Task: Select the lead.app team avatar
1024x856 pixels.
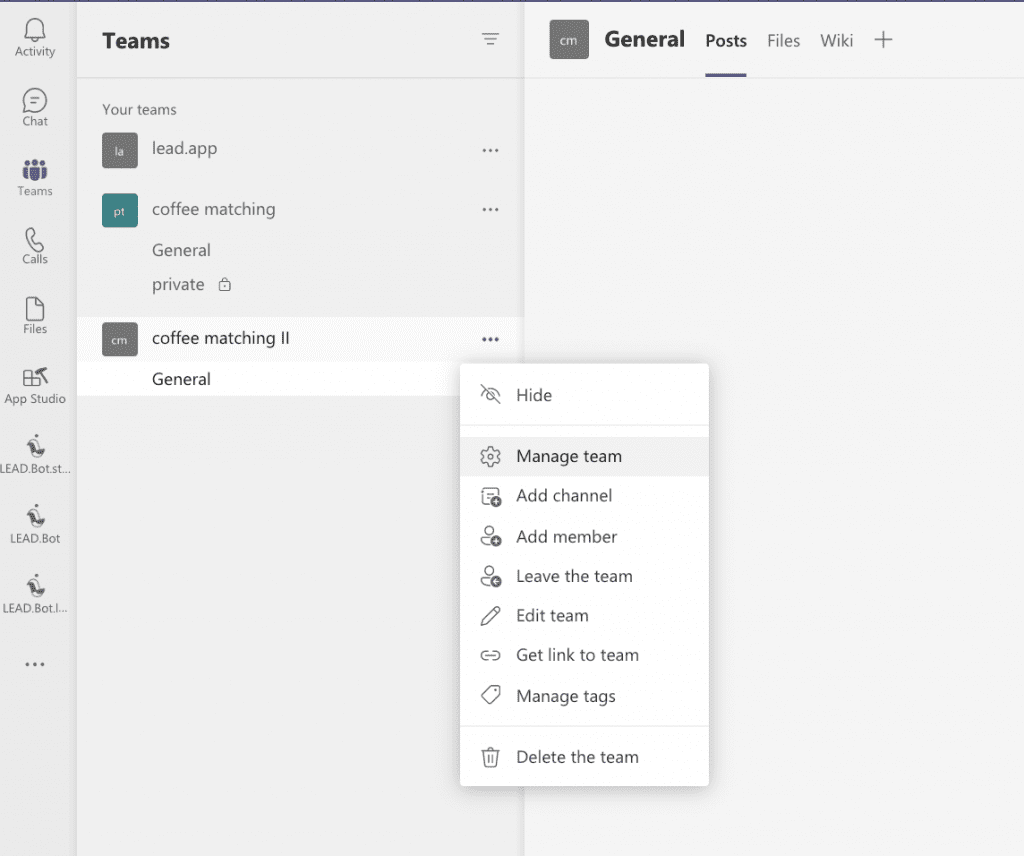Action: pyautogui.click(x=120, y=151)
